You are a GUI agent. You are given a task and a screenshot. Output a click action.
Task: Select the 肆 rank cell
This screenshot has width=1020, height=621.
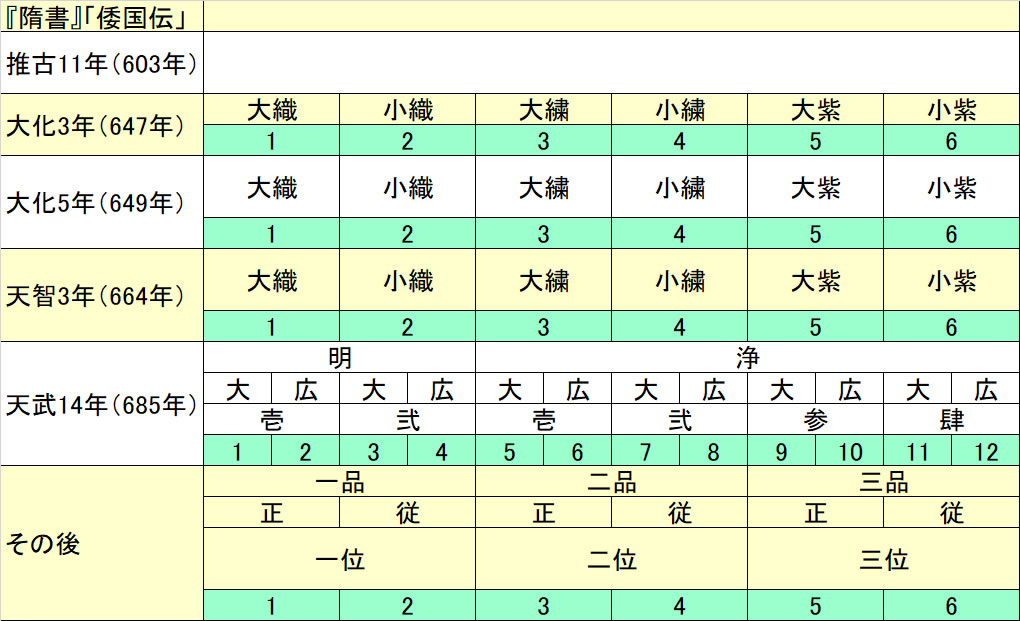click(951, 419)
